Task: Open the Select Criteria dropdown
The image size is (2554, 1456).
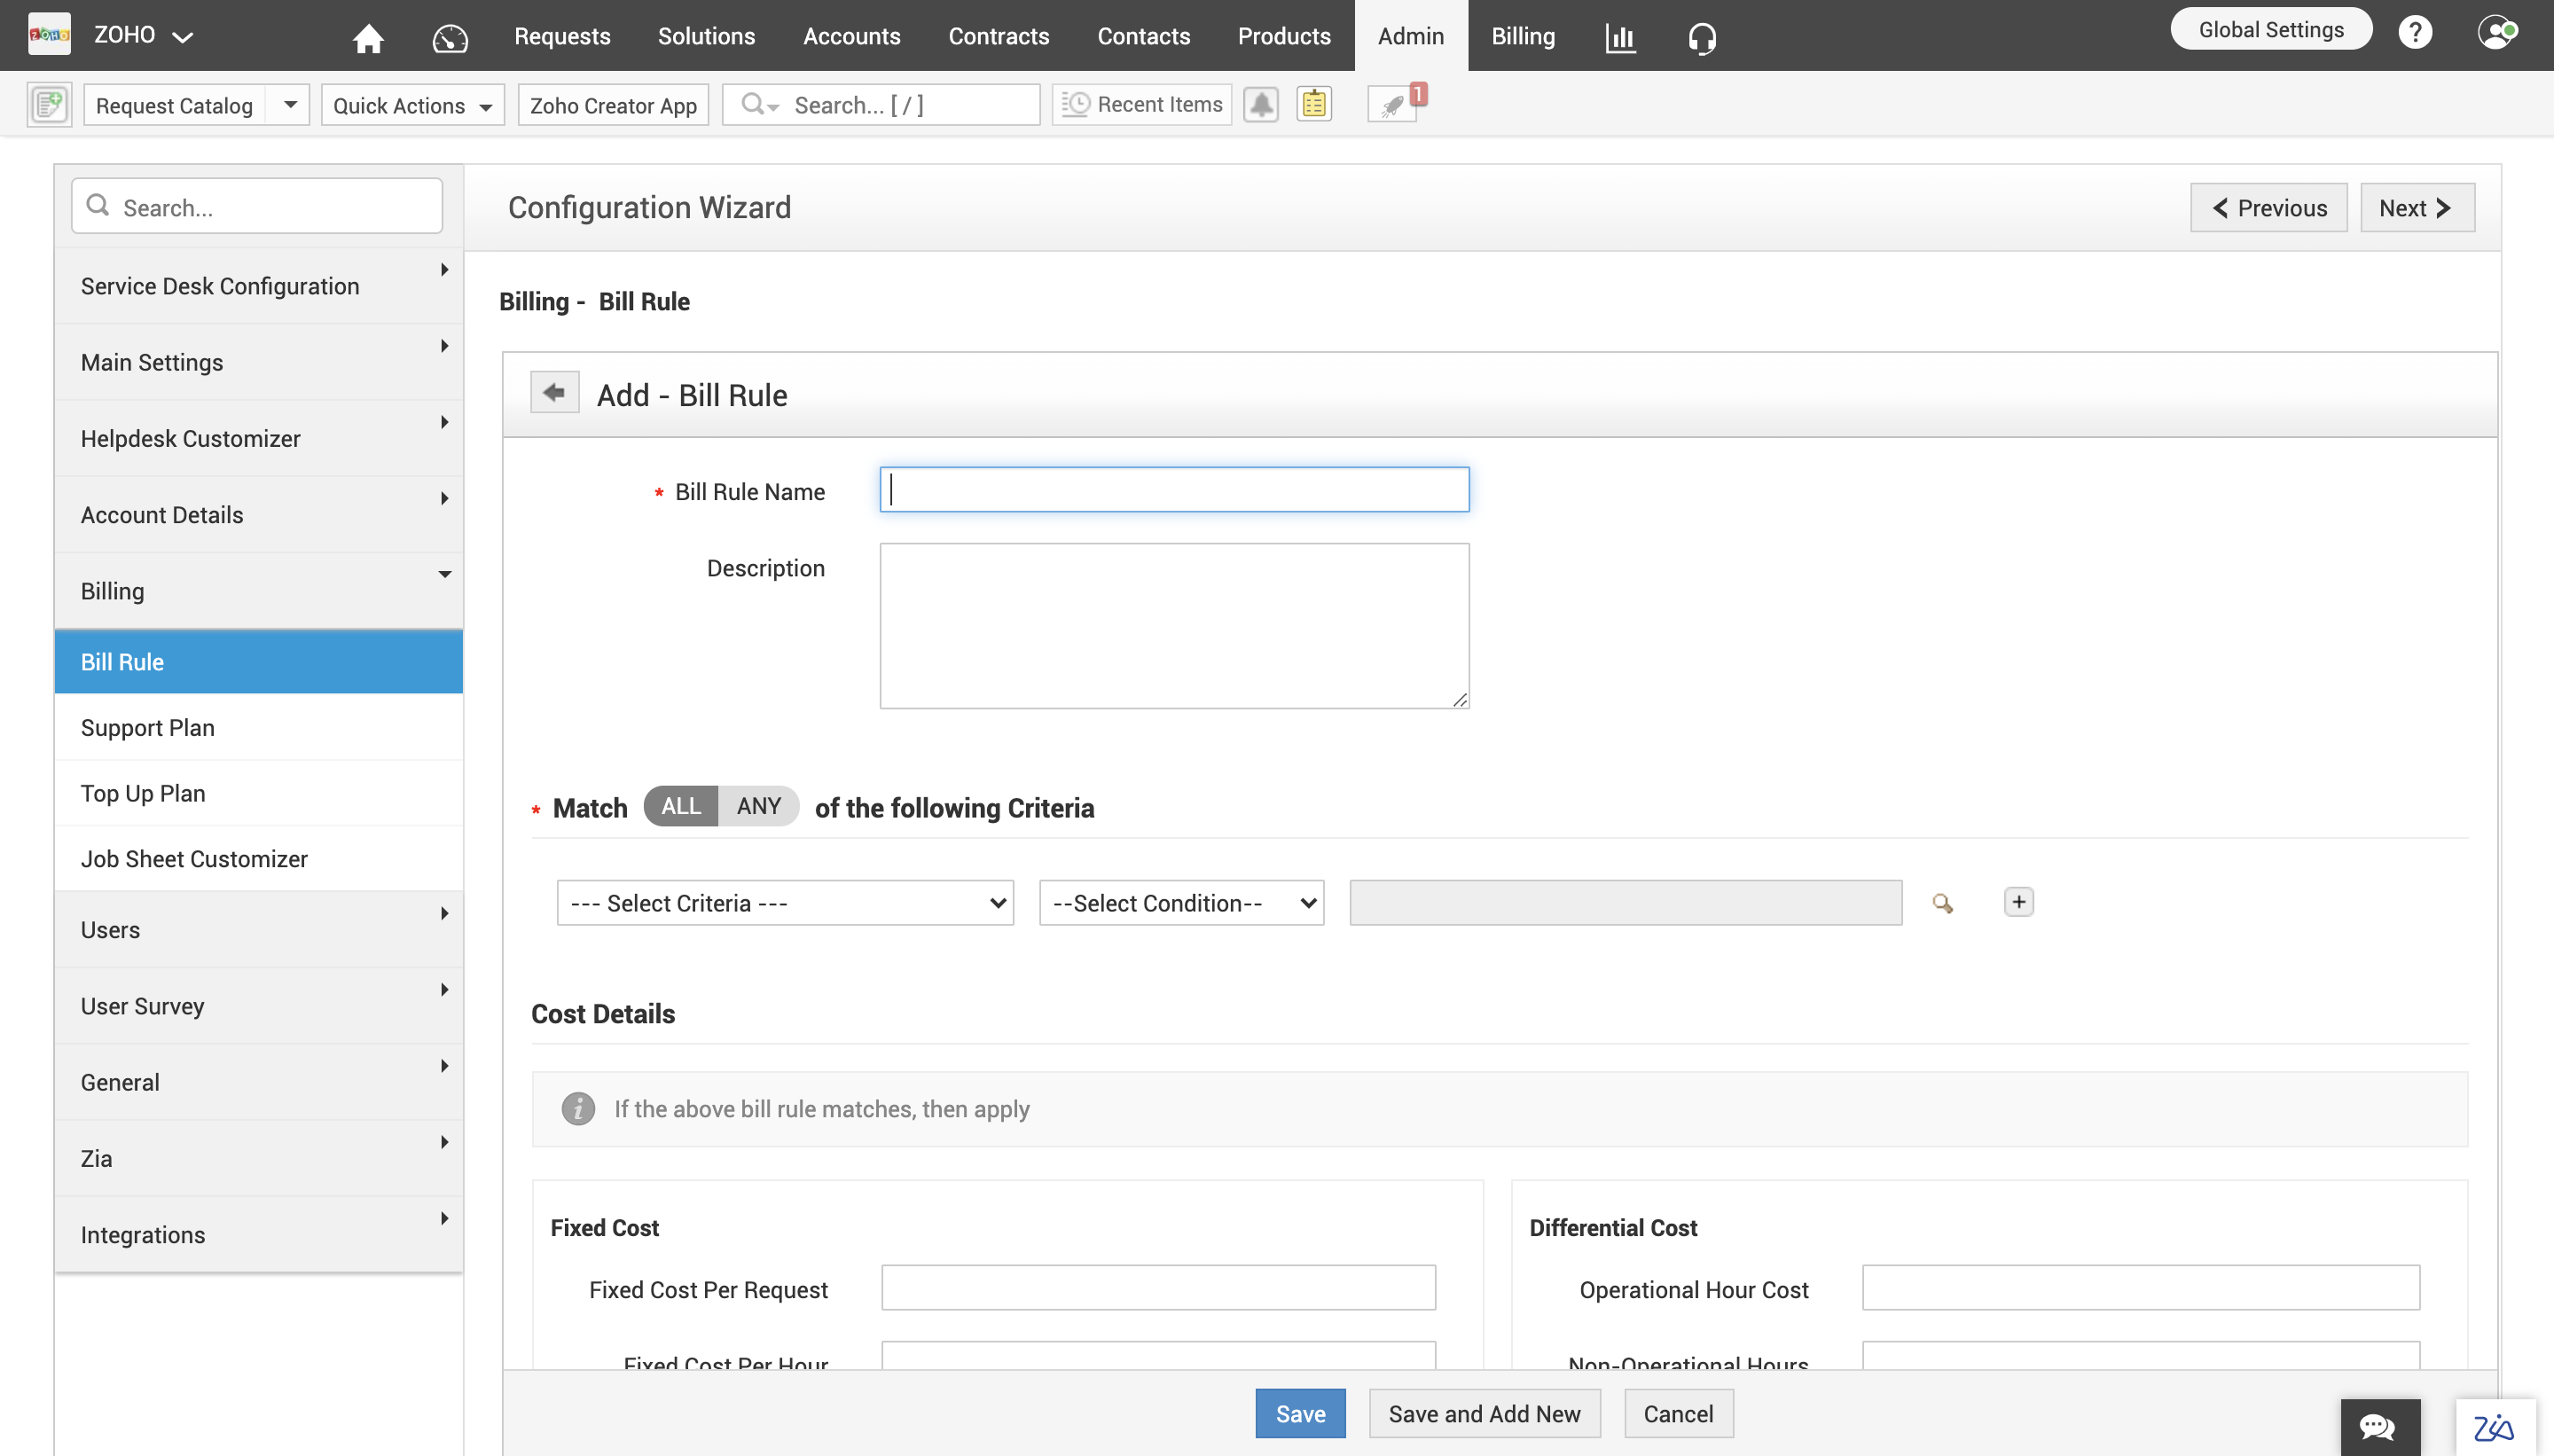Action: point(784,902)
